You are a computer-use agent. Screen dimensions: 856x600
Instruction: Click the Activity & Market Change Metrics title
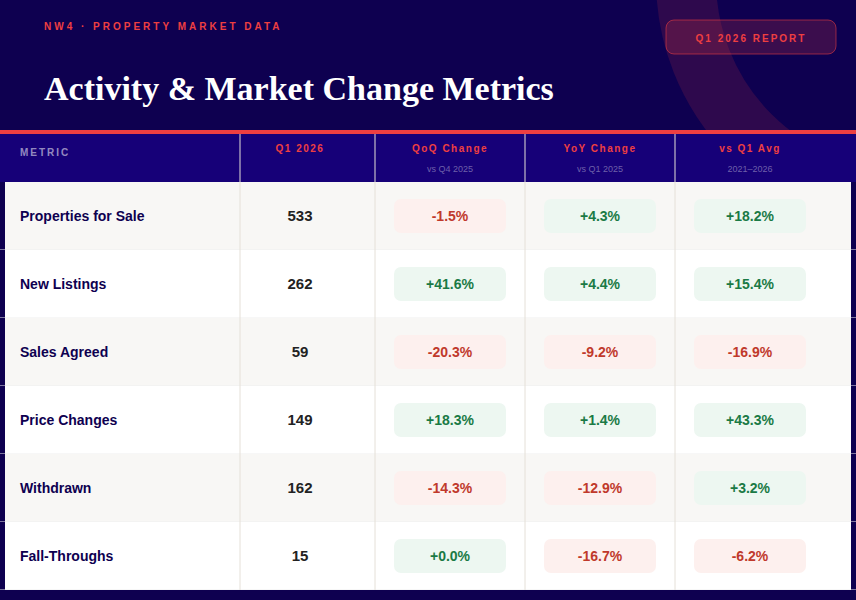point(299,89)
